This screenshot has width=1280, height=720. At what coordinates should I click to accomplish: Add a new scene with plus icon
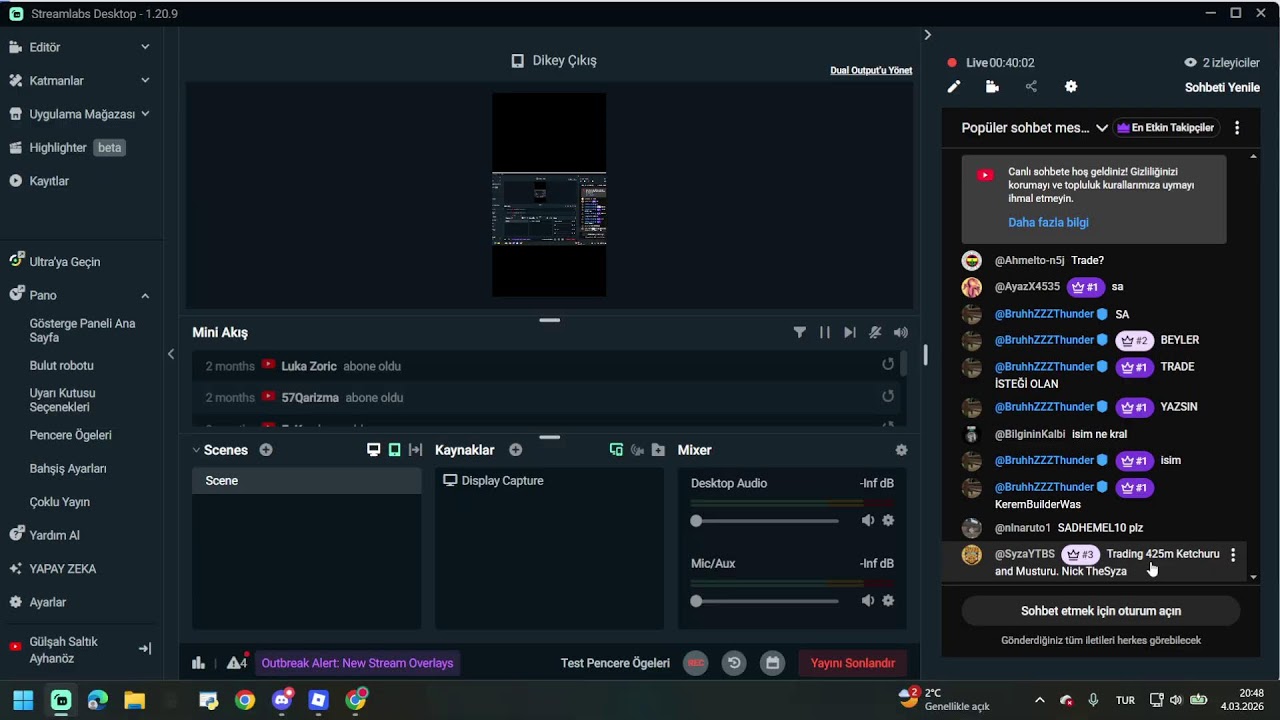coord(266,450)
